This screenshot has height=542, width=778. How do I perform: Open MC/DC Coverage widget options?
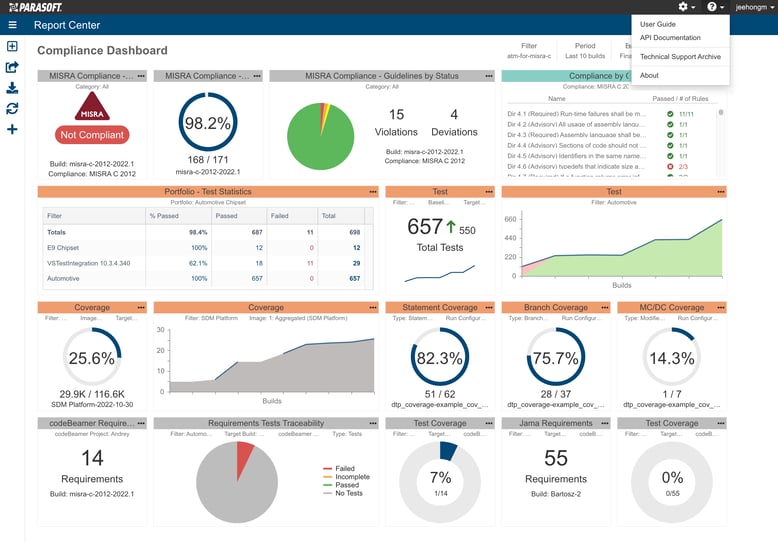coord(721,308)
